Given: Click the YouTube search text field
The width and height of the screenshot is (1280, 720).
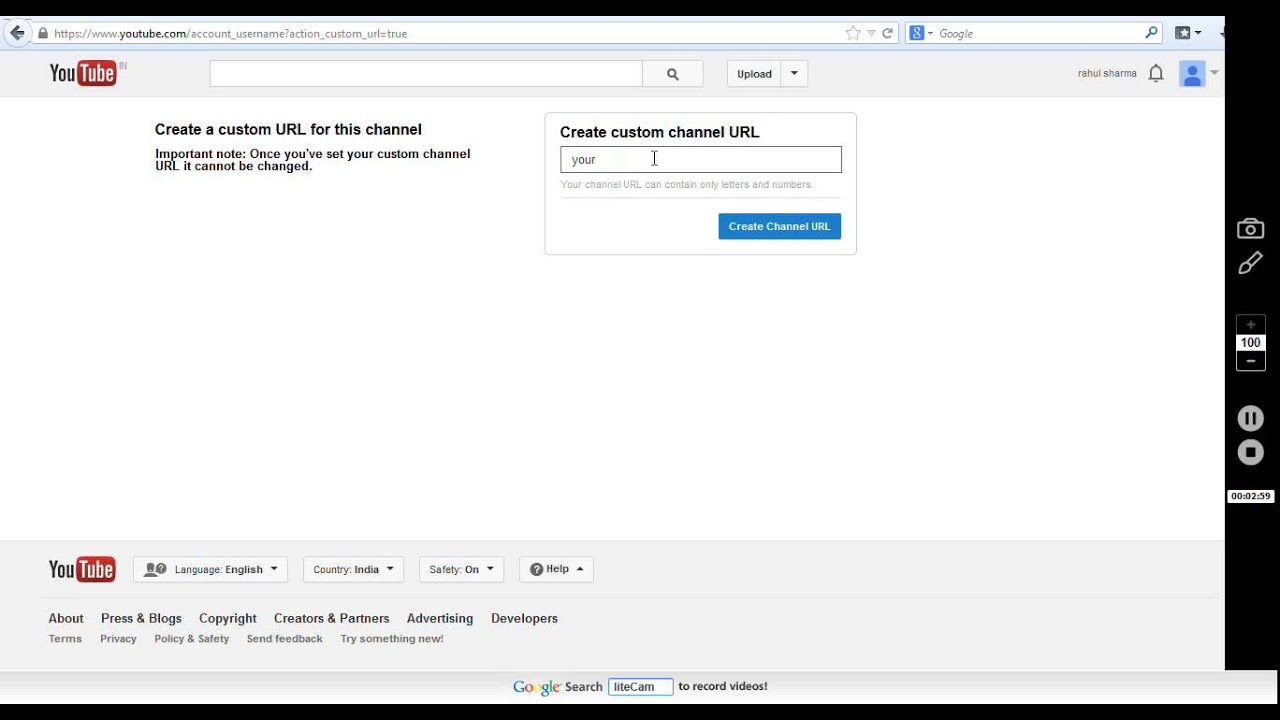Looking at the screenshot, I should pyautogui.click(x=426, y=74).
